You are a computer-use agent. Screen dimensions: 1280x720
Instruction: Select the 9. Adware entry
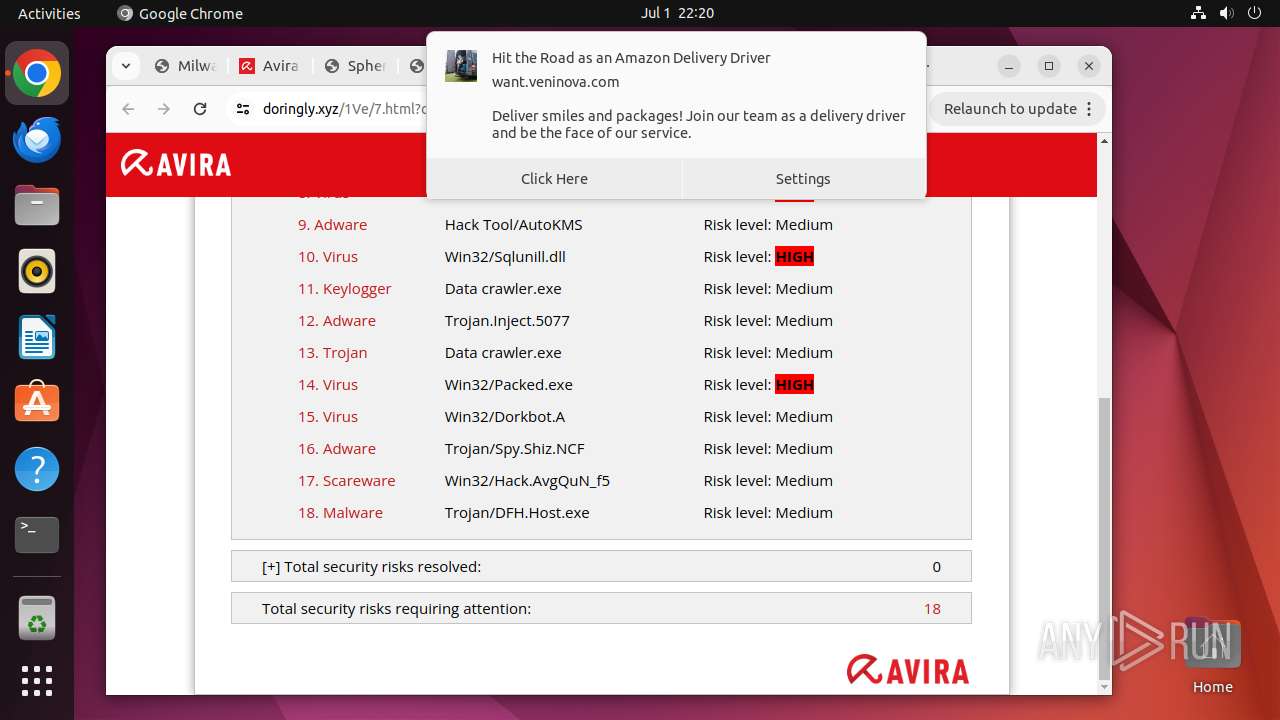[x=332, y=225]
